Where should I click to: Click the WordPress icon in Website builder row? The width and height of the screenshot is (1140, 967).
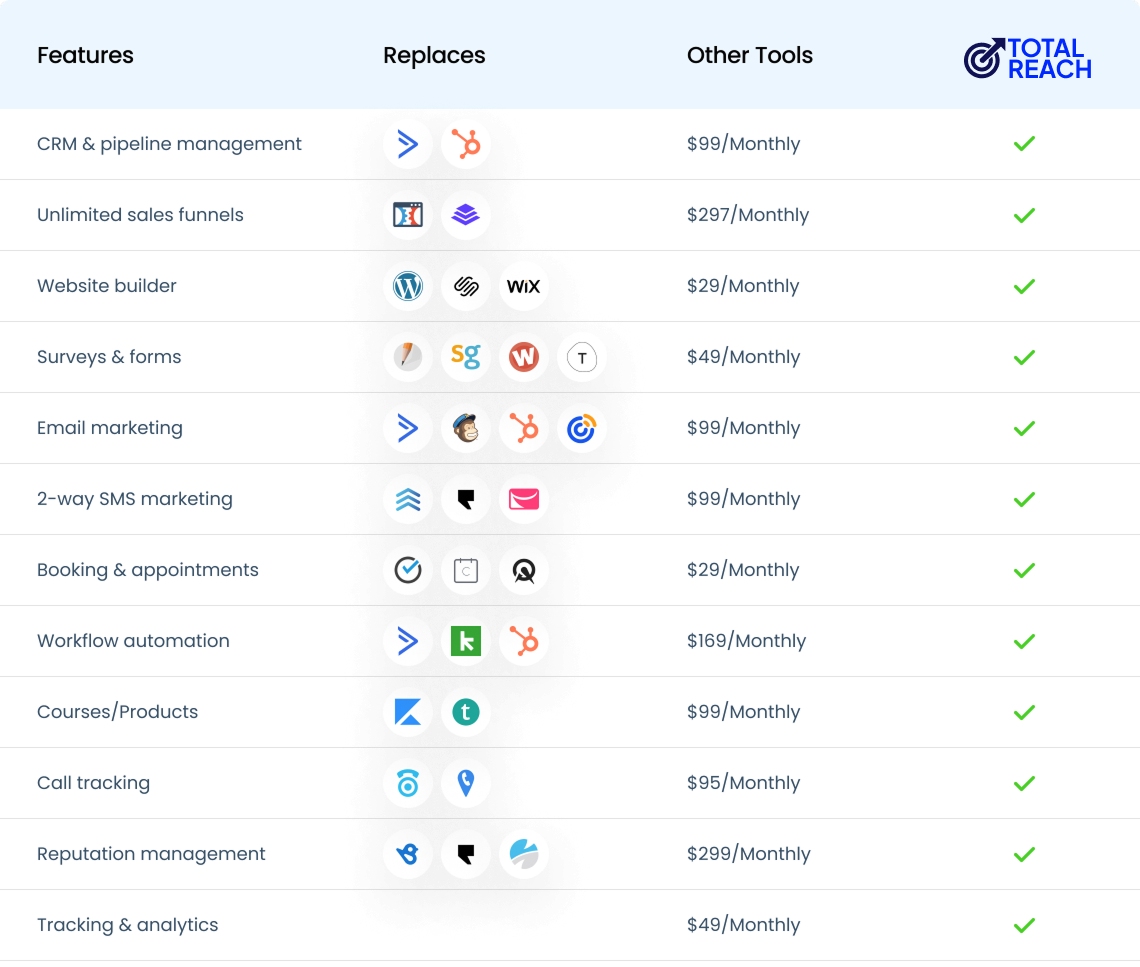pyautogui.click(x=408, y=287)
